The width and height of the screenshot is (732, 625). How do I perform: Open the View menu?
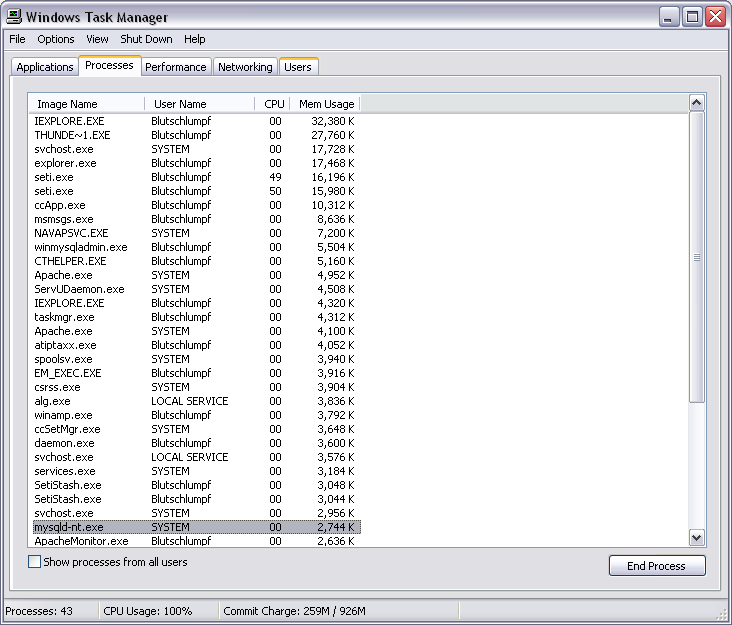click(97, 39)
